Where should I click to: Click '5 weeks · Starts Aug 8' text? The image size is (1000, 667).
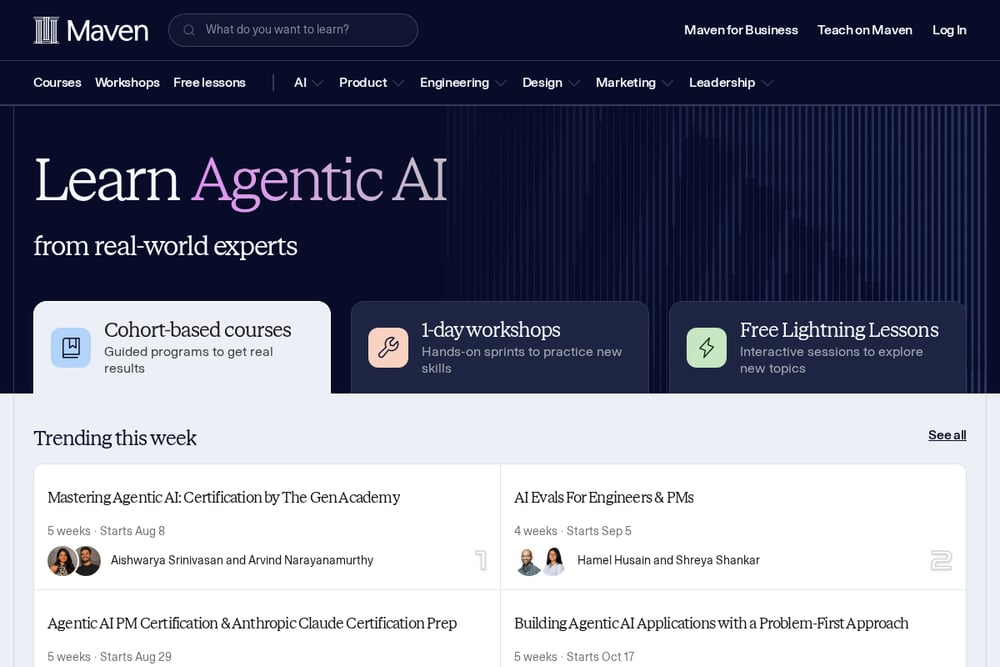coord(106,531)
